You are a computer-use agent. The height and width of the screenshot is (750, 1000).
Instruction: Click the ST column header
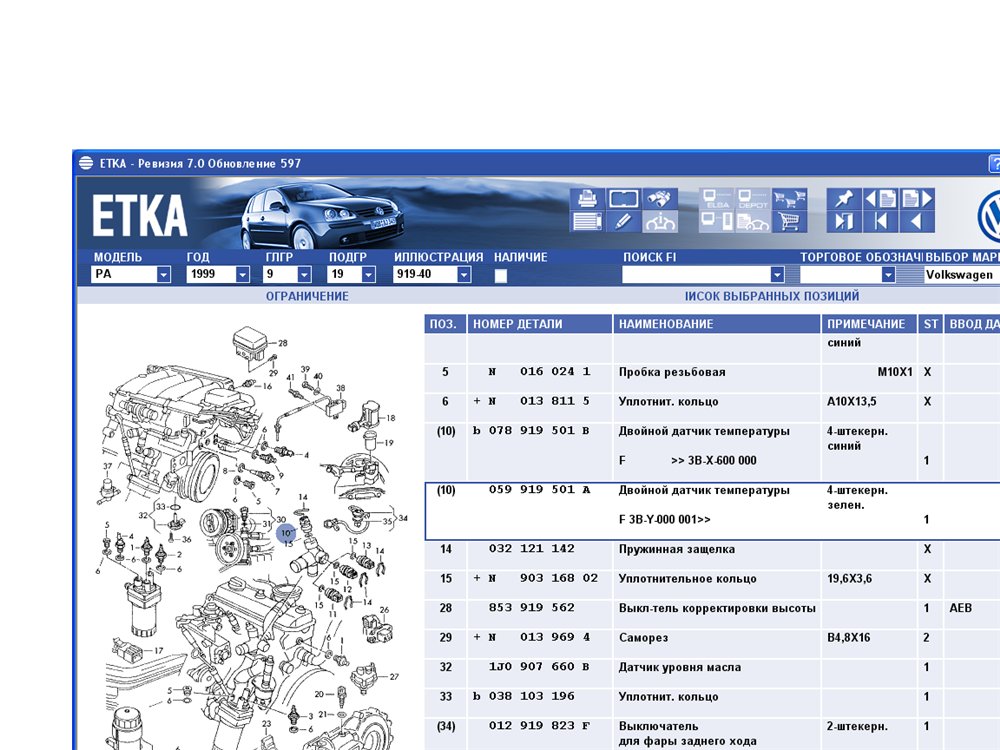tap(930, 324)
